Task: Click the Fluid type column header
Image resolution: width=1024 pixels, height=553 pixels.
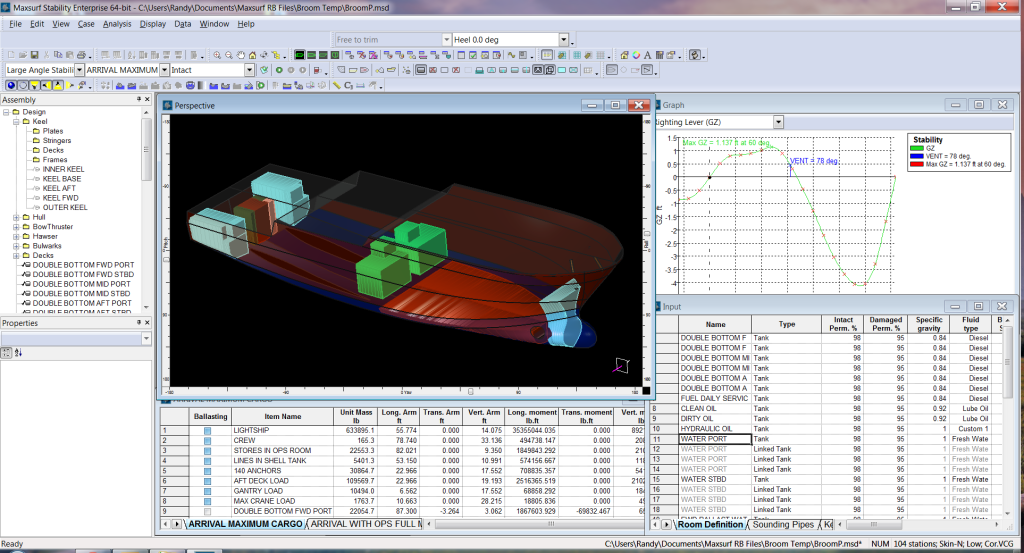Action: (x=970, y=324)
